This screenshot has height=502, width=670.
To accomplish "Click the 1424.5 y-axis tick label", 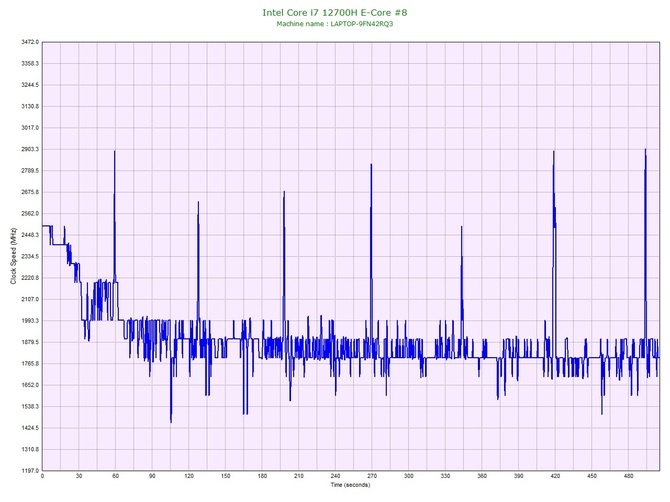I will [30, 428].
